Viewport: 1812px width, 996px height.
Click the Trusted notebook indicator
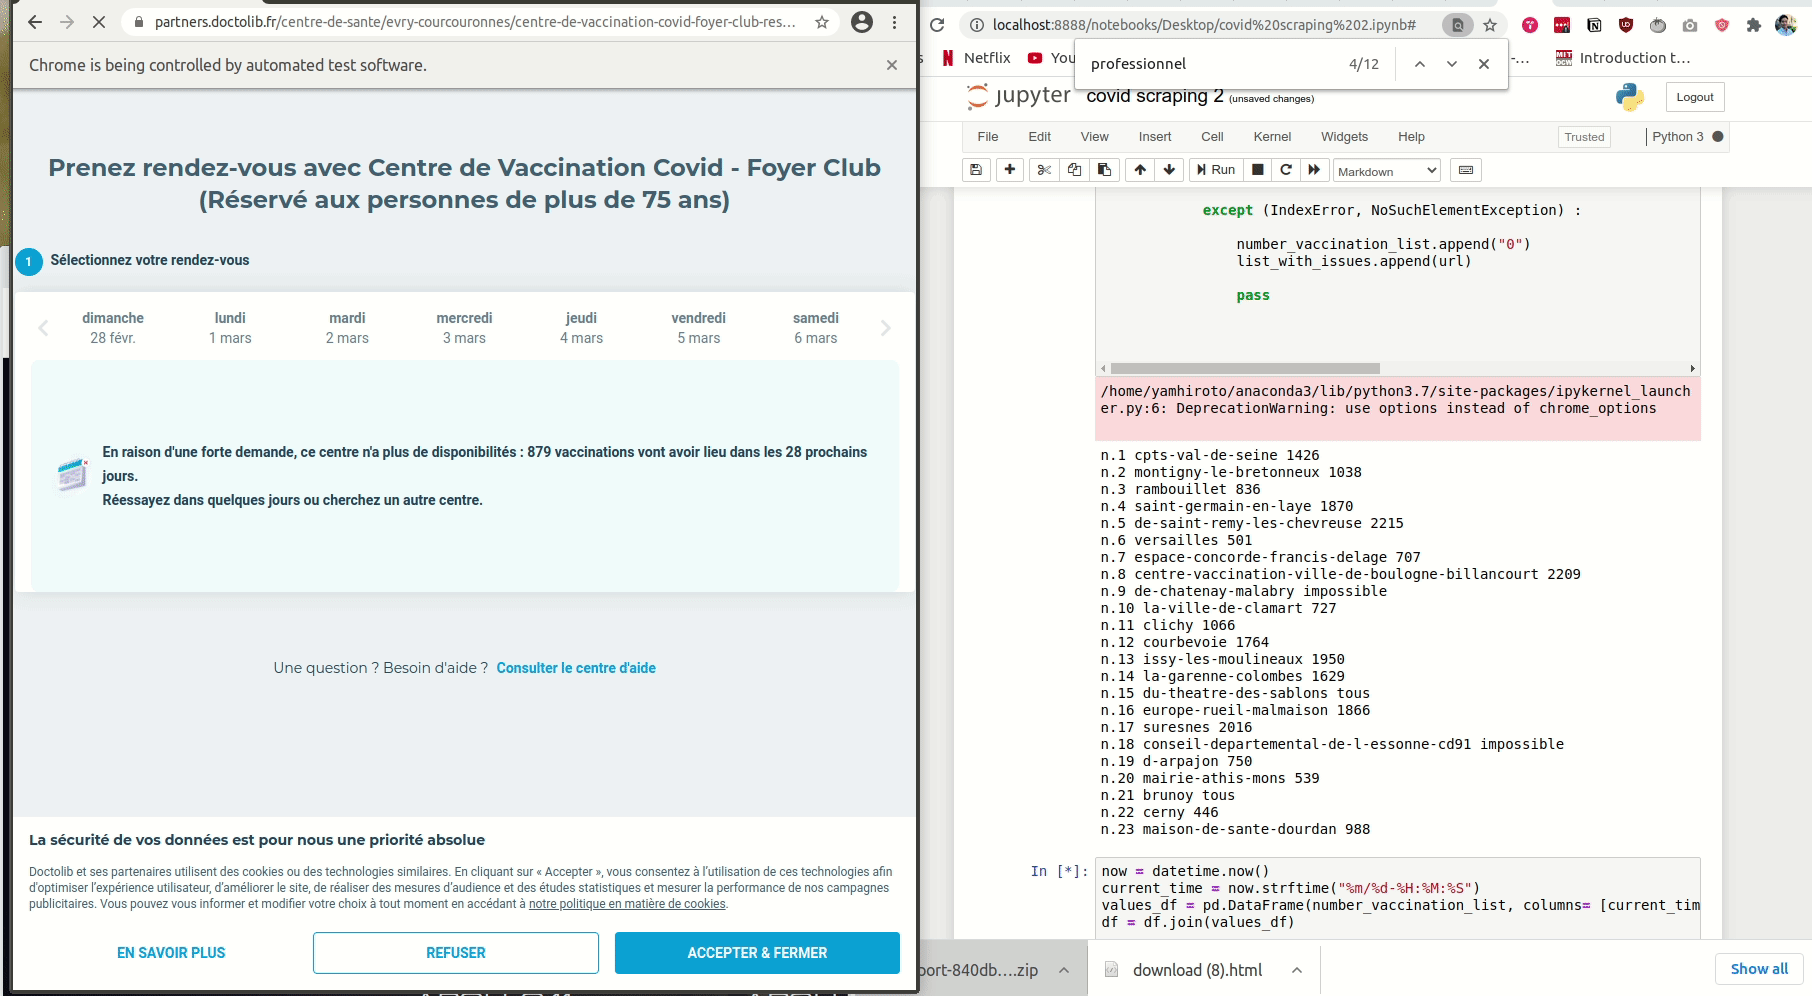(x=1584, y=137)
